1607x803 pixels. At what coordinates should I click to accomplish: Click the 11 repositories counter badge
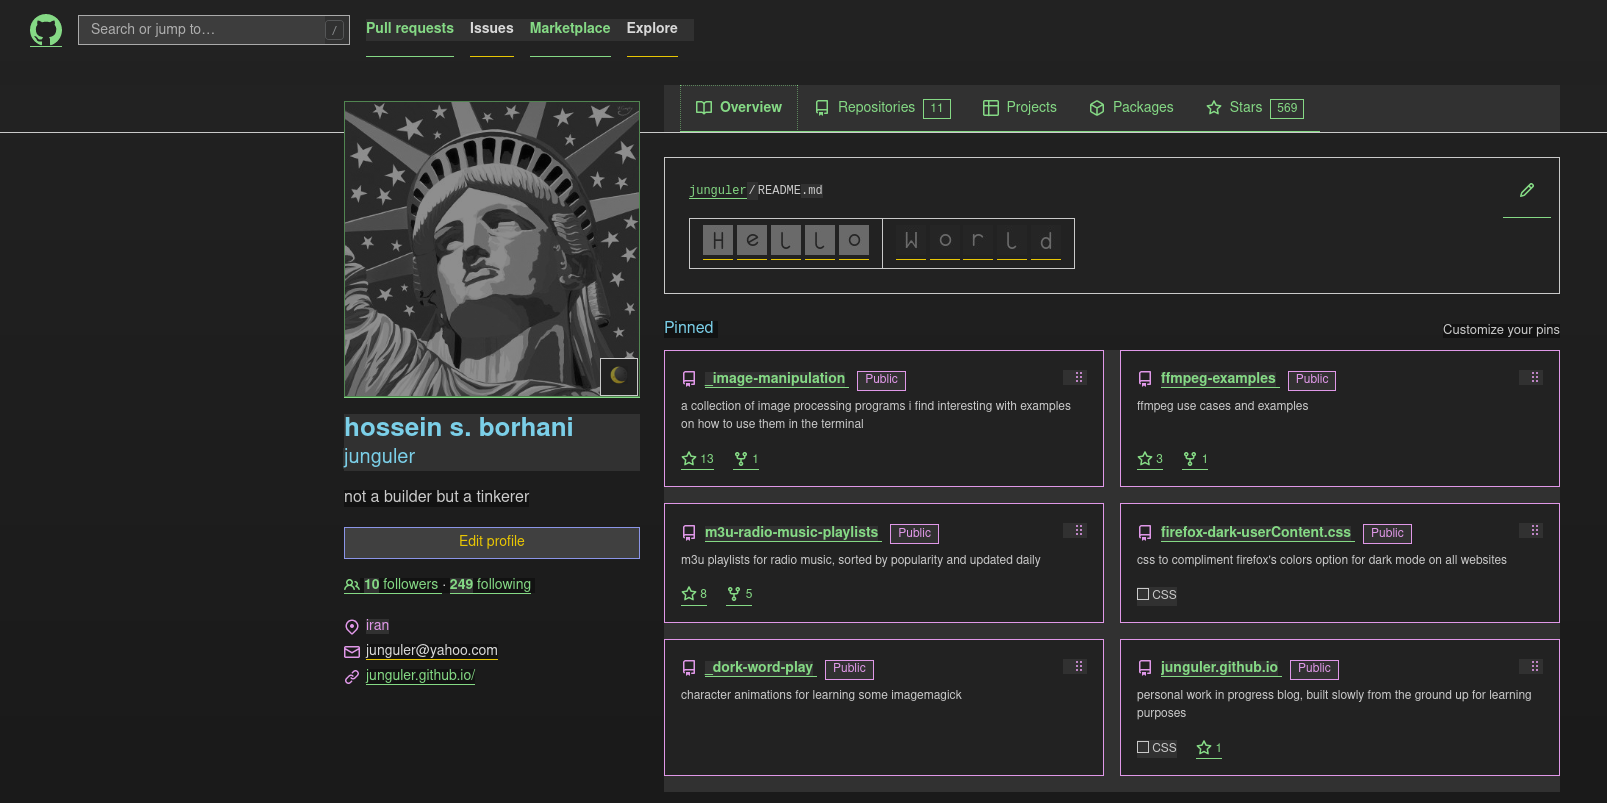point(937,108)
